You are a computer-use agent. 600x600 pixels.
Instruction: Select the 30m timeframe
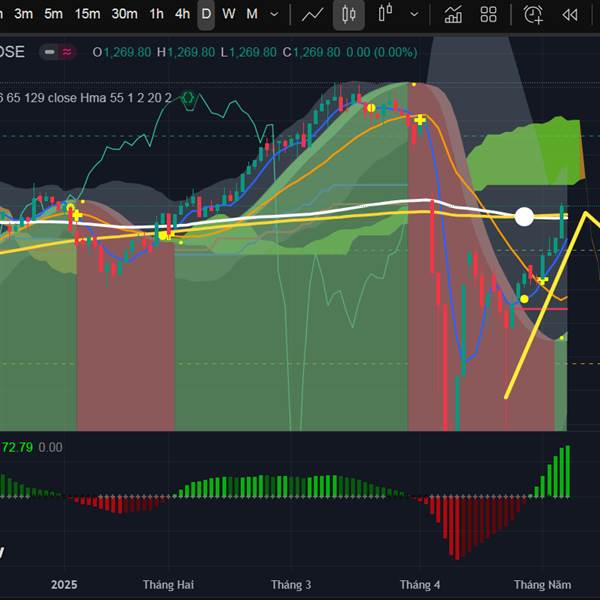click(124, 14)
